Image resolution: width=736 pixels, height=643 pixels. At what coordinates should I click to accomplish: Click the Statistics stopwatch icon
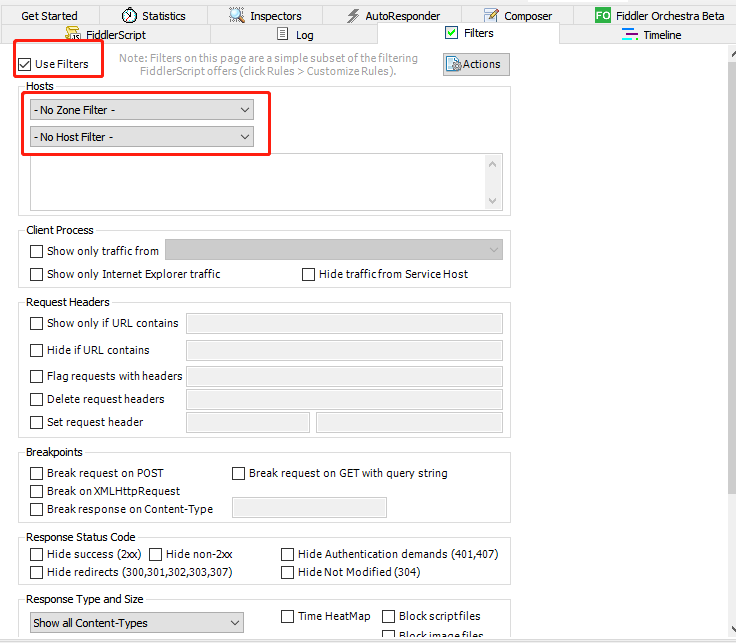point(129,15)
